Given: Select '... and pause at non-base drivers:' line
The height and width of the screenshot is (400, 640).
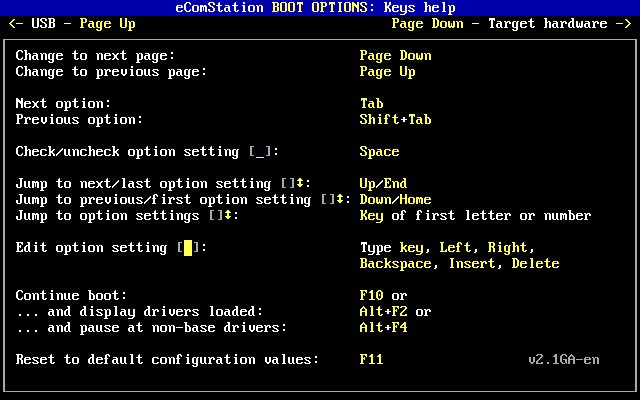Looking at the screenshot, I should [x=151, y=328].
